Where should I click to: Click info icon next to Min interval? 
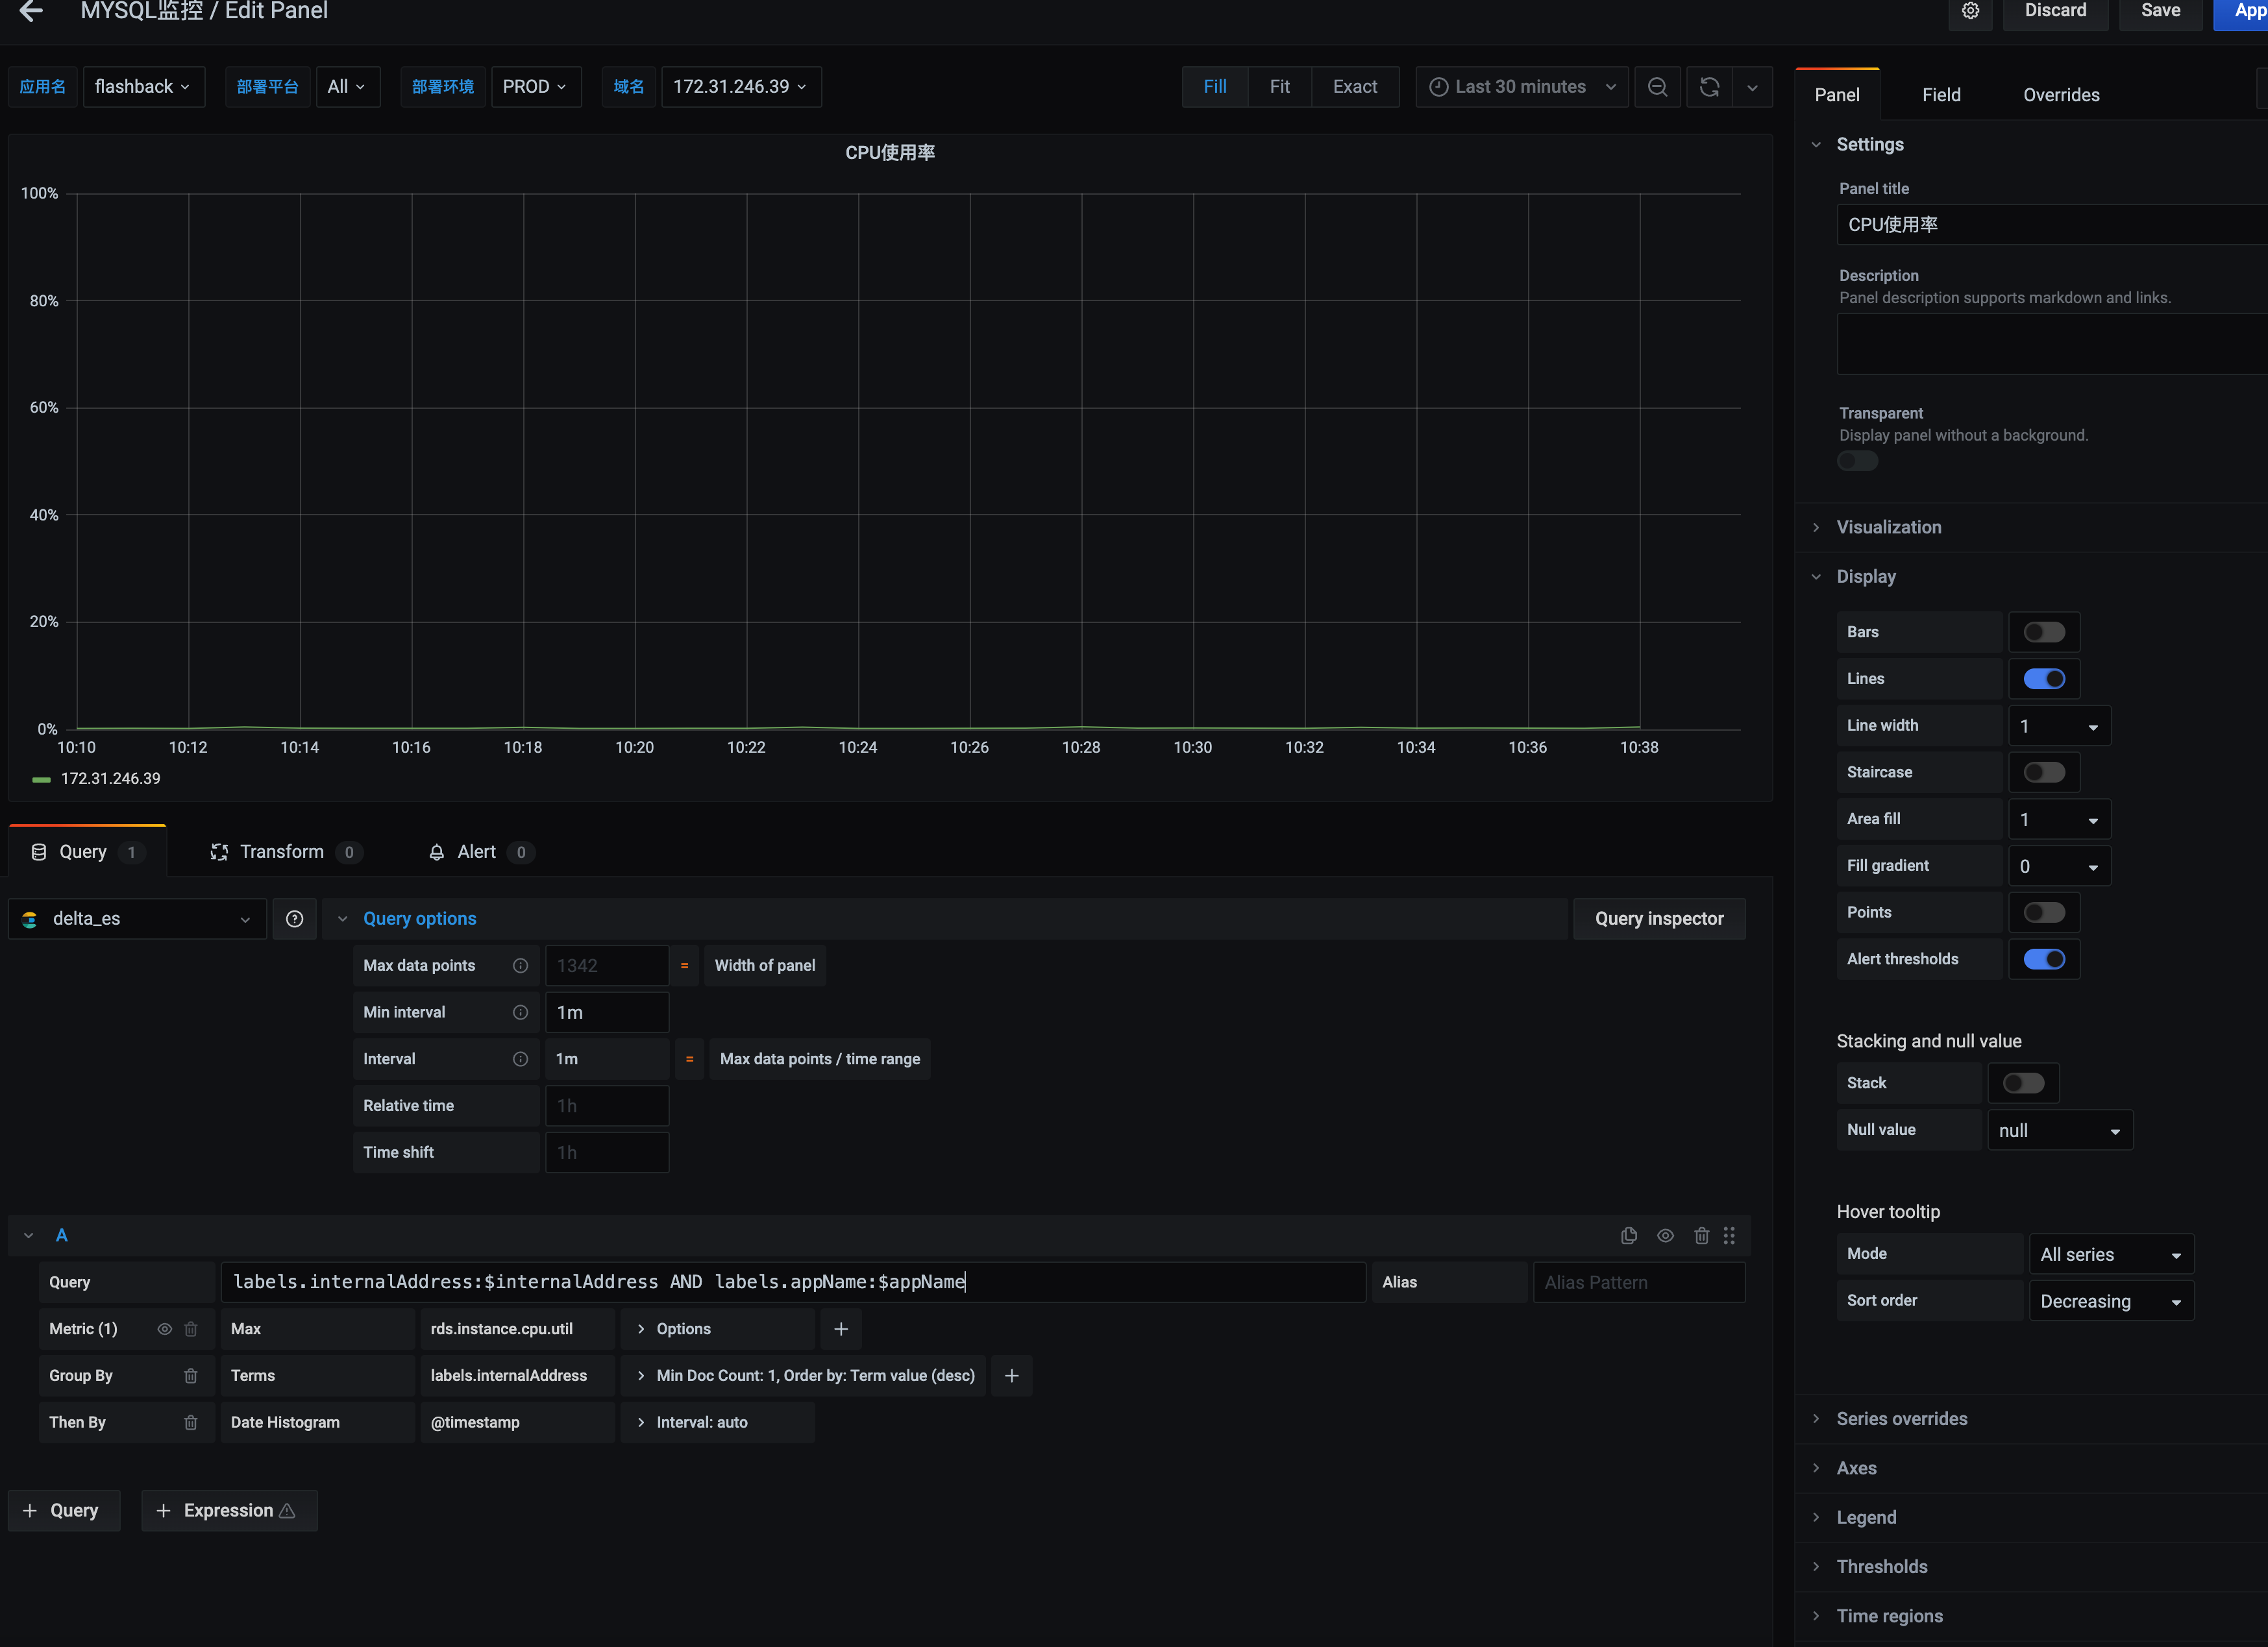[520, 1012]
